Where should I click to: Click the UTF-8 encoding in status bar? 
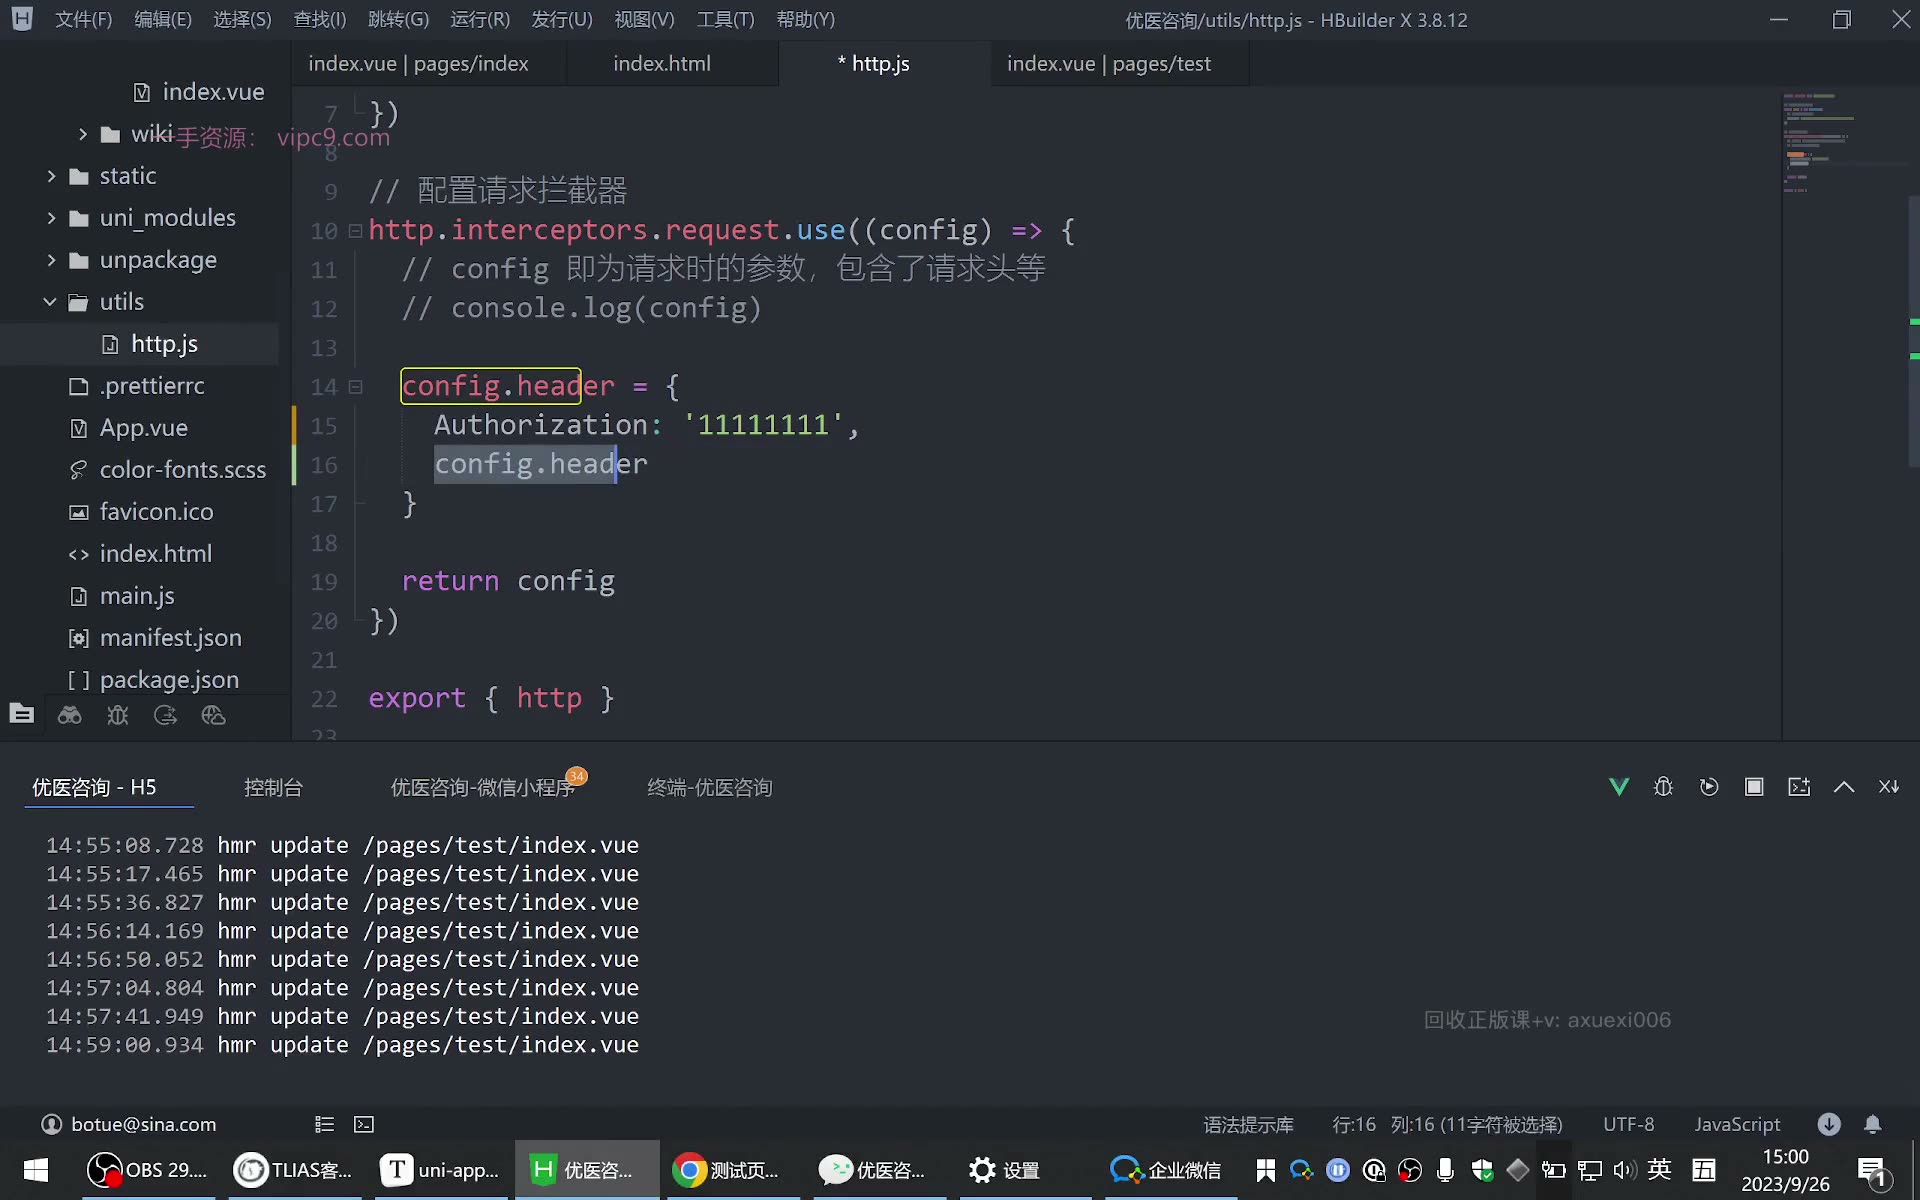coord(1629,1124)
